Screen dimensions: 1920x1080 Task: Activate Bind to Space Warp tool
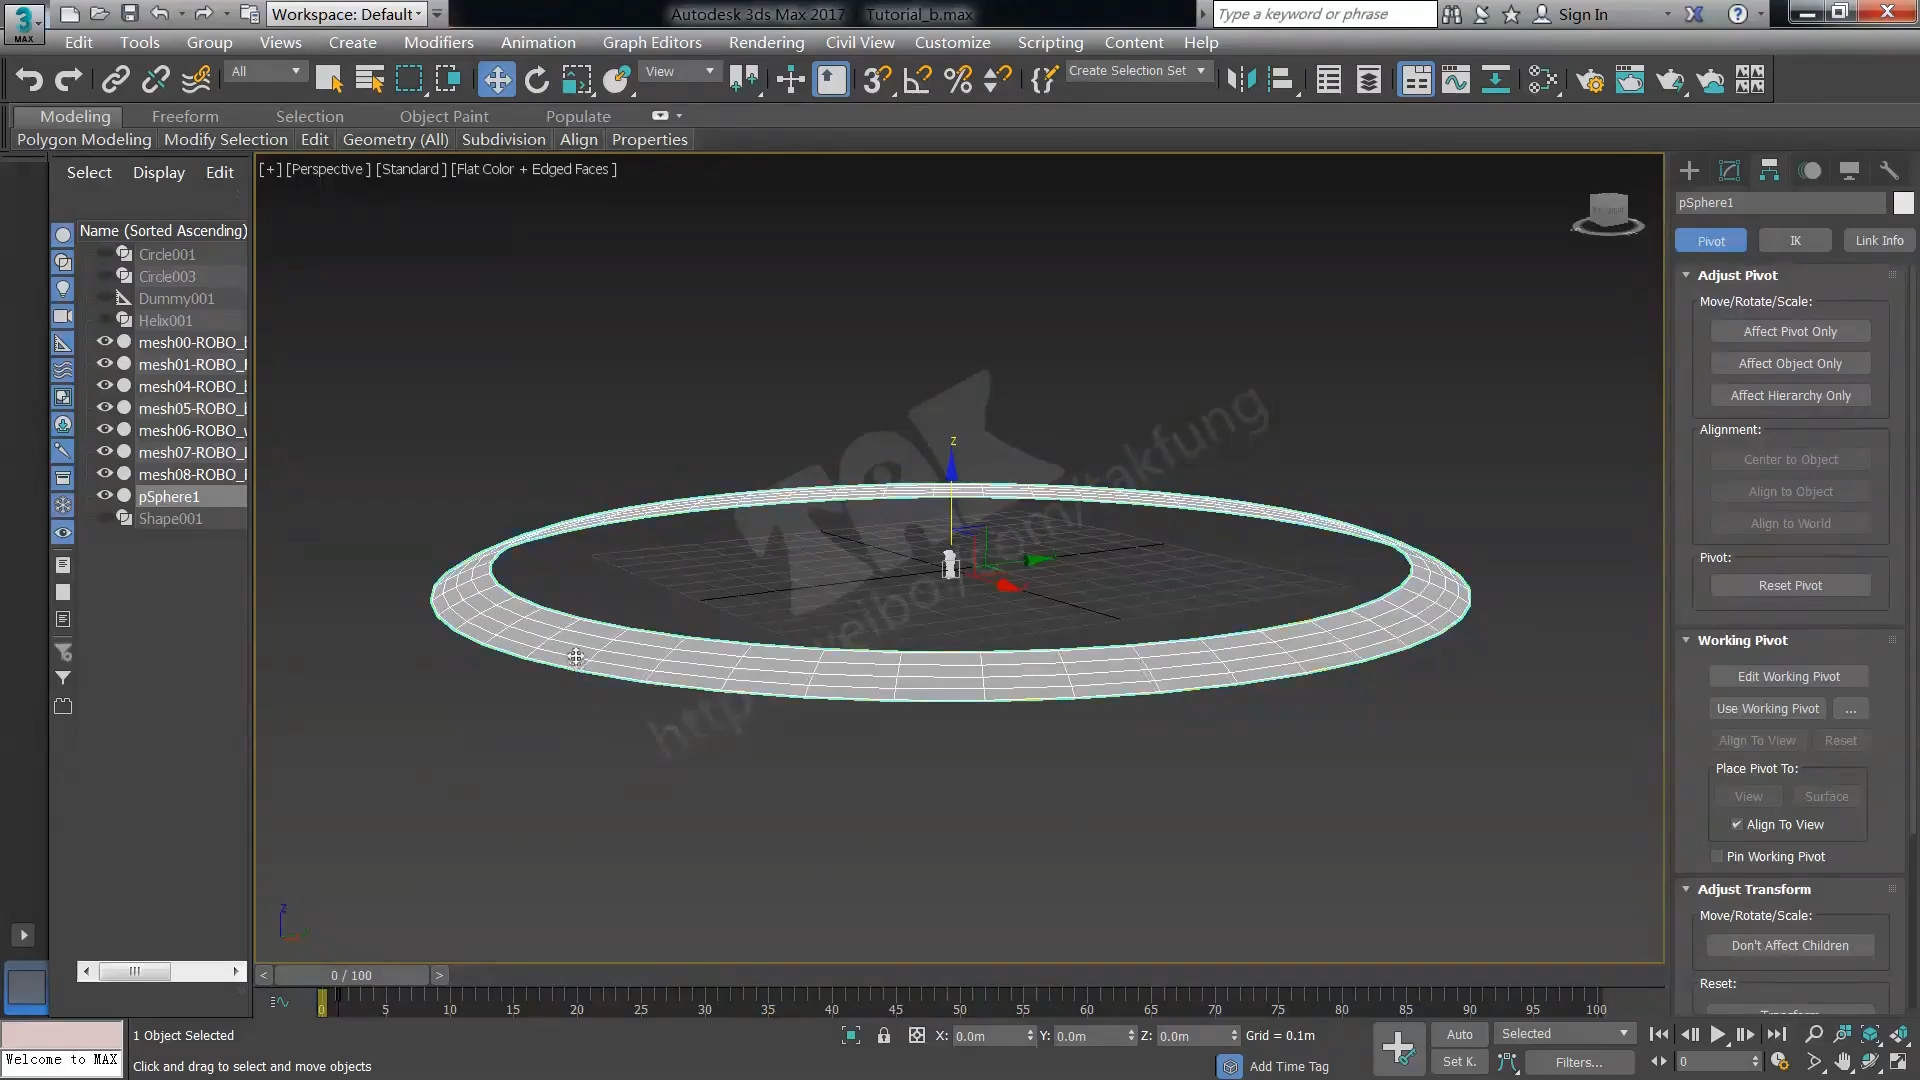[x=196, y=80]
